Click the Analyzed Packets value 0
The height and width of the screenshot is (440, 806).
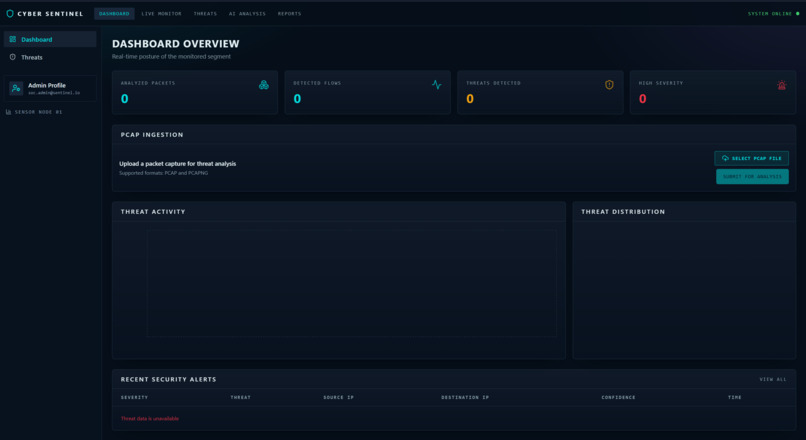pos(124,99)
